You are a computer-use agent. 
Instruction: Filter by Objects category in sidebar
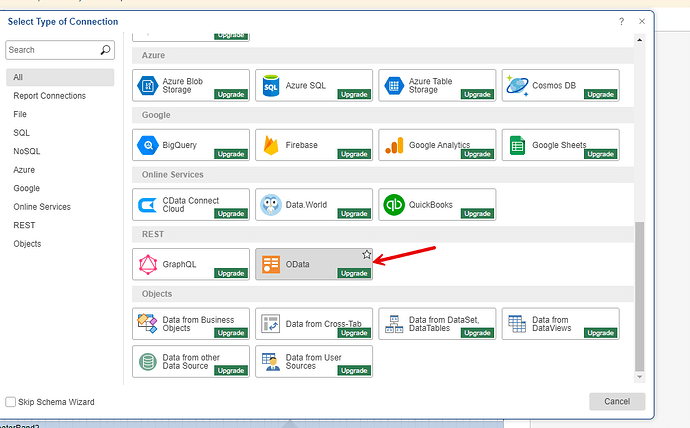click(x=27, y=244)
